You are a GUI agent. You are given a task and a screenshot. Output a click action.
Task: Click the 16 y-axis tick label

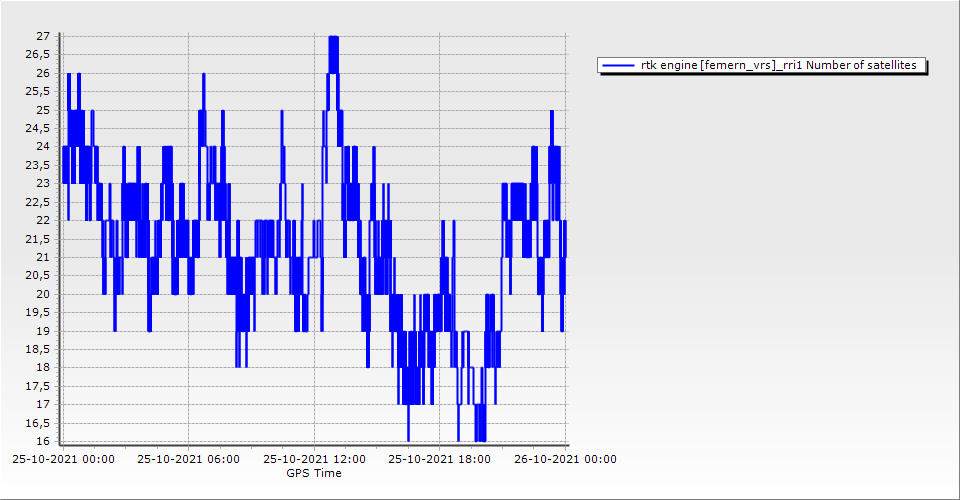[42, 442]
